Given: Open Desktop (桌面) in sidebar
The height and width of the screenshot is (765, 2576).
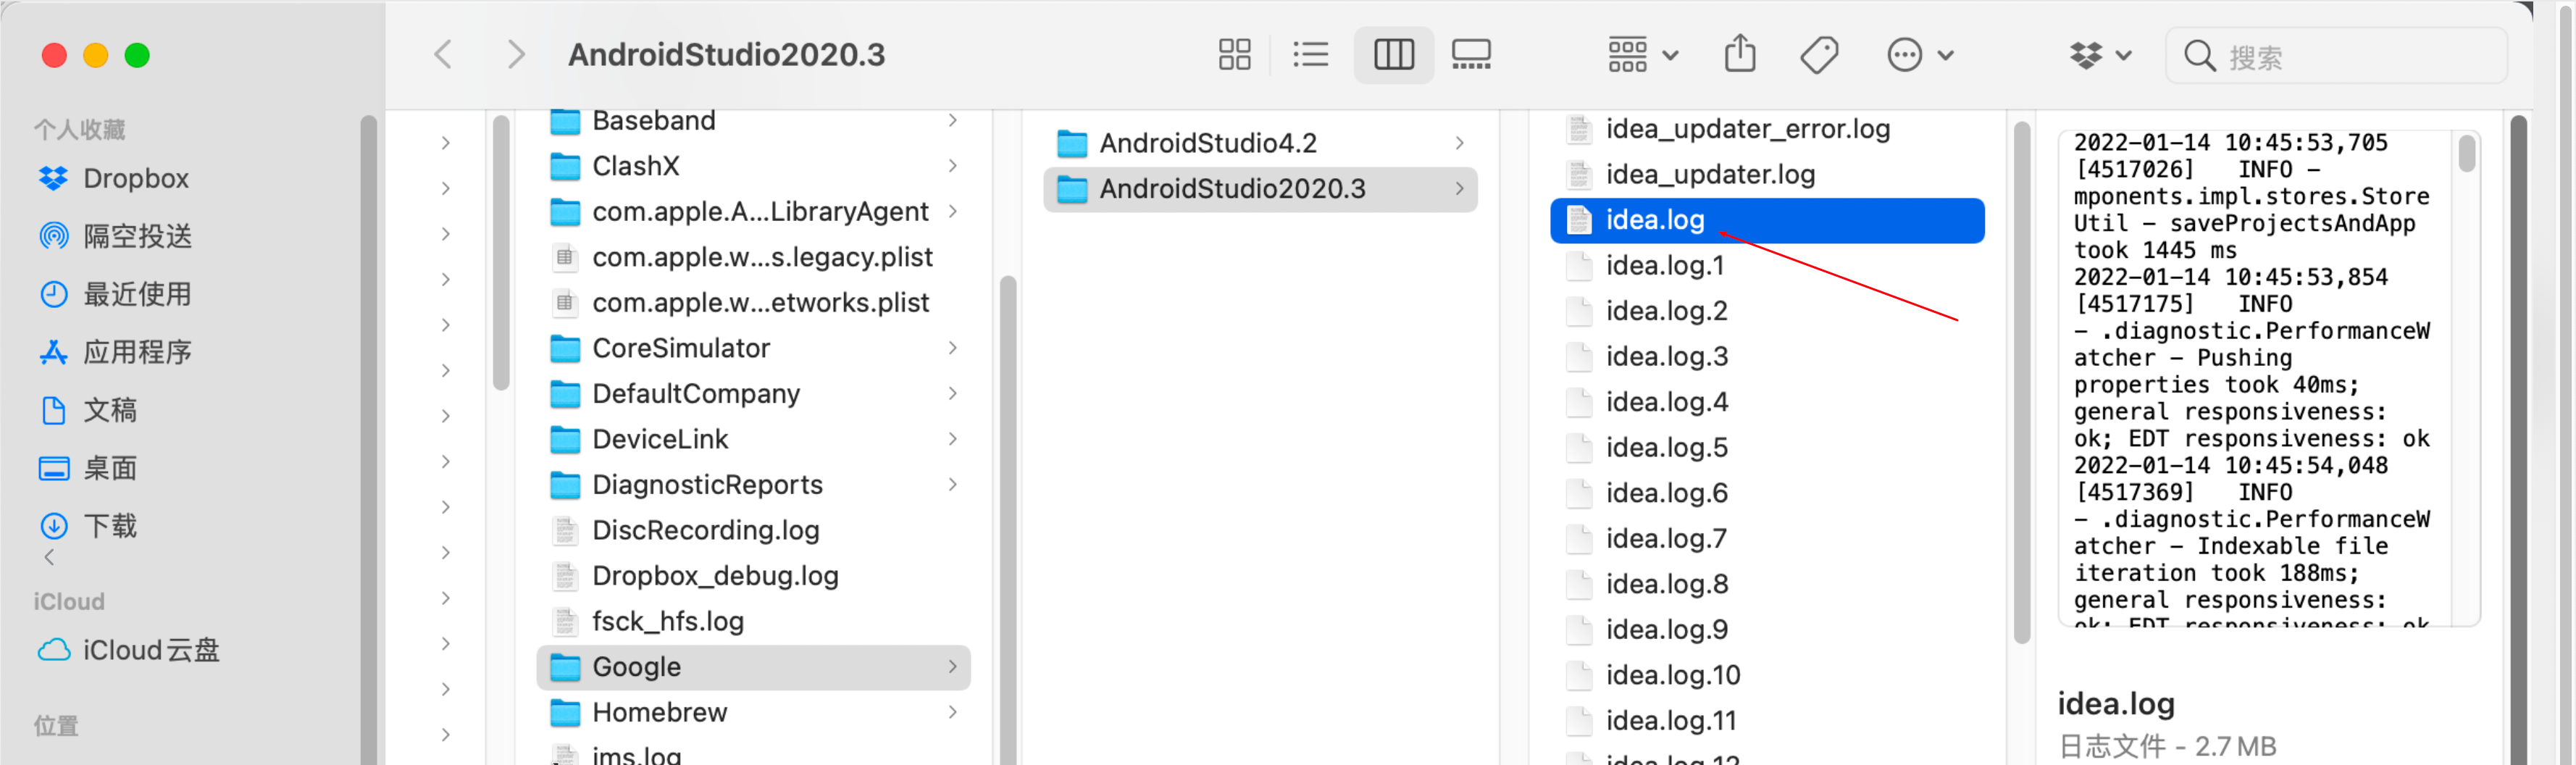Looking at the screenshot, I should click(x=88, y=468).
